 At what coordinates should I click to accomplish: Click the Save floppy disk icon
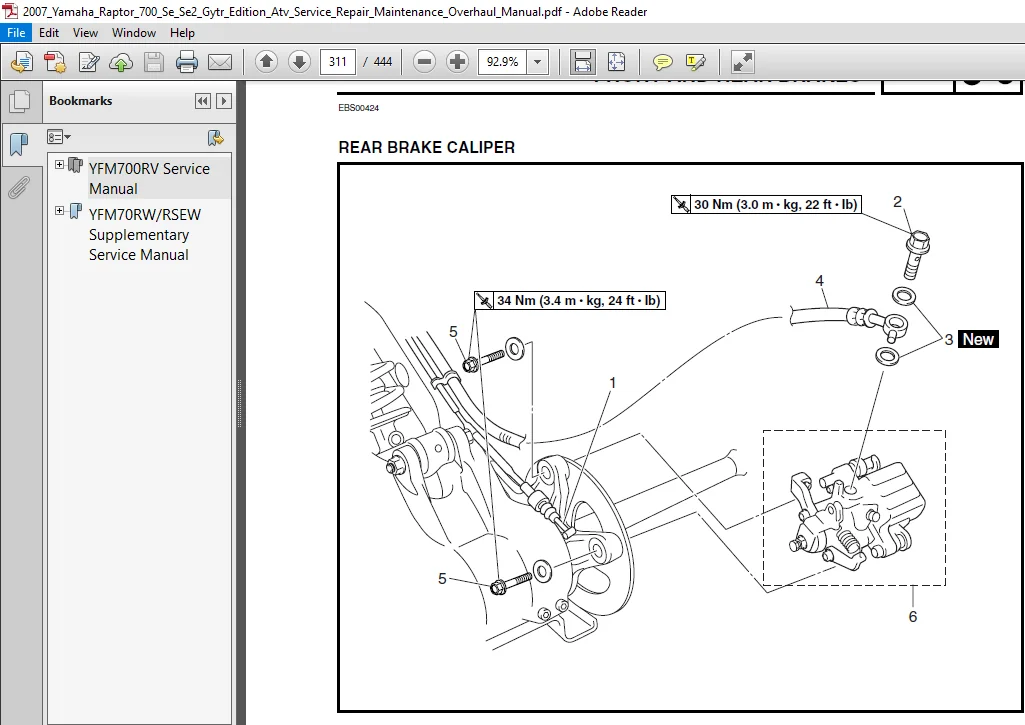(154, 62)
